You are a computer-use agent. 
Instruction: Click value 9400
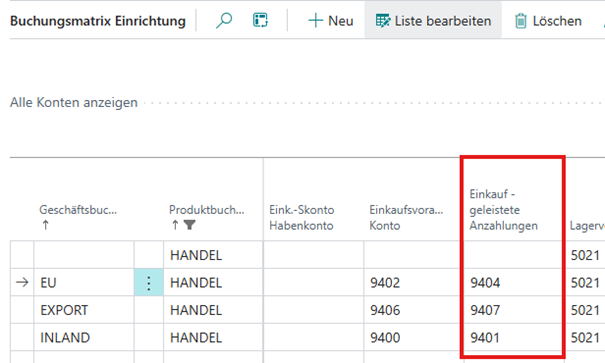[x=385, y=338]
